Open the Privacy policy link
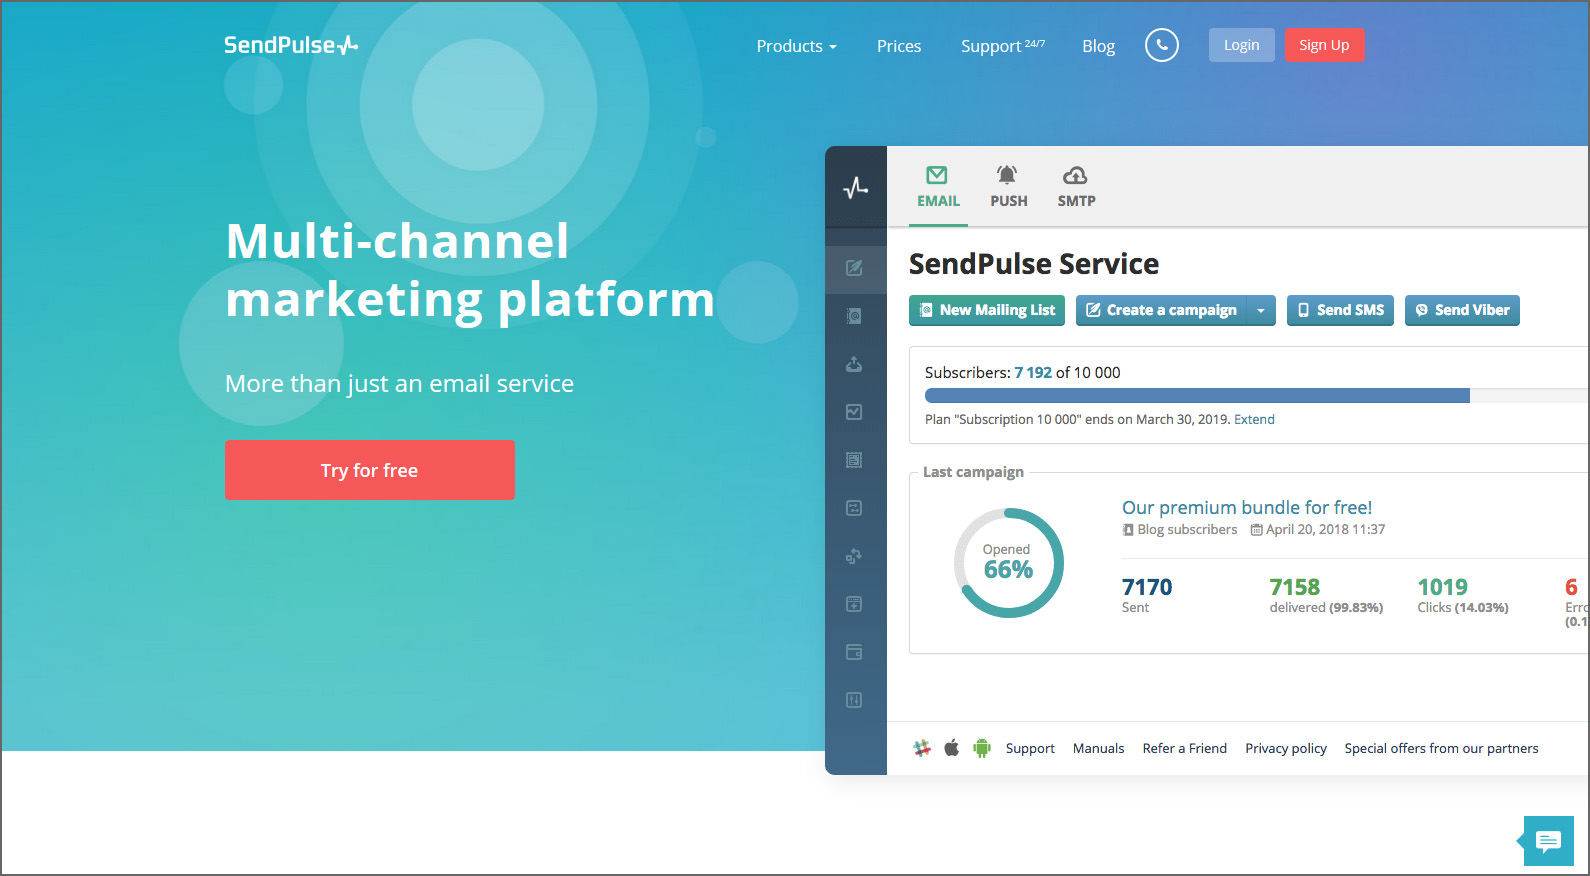 point(1286,748)
